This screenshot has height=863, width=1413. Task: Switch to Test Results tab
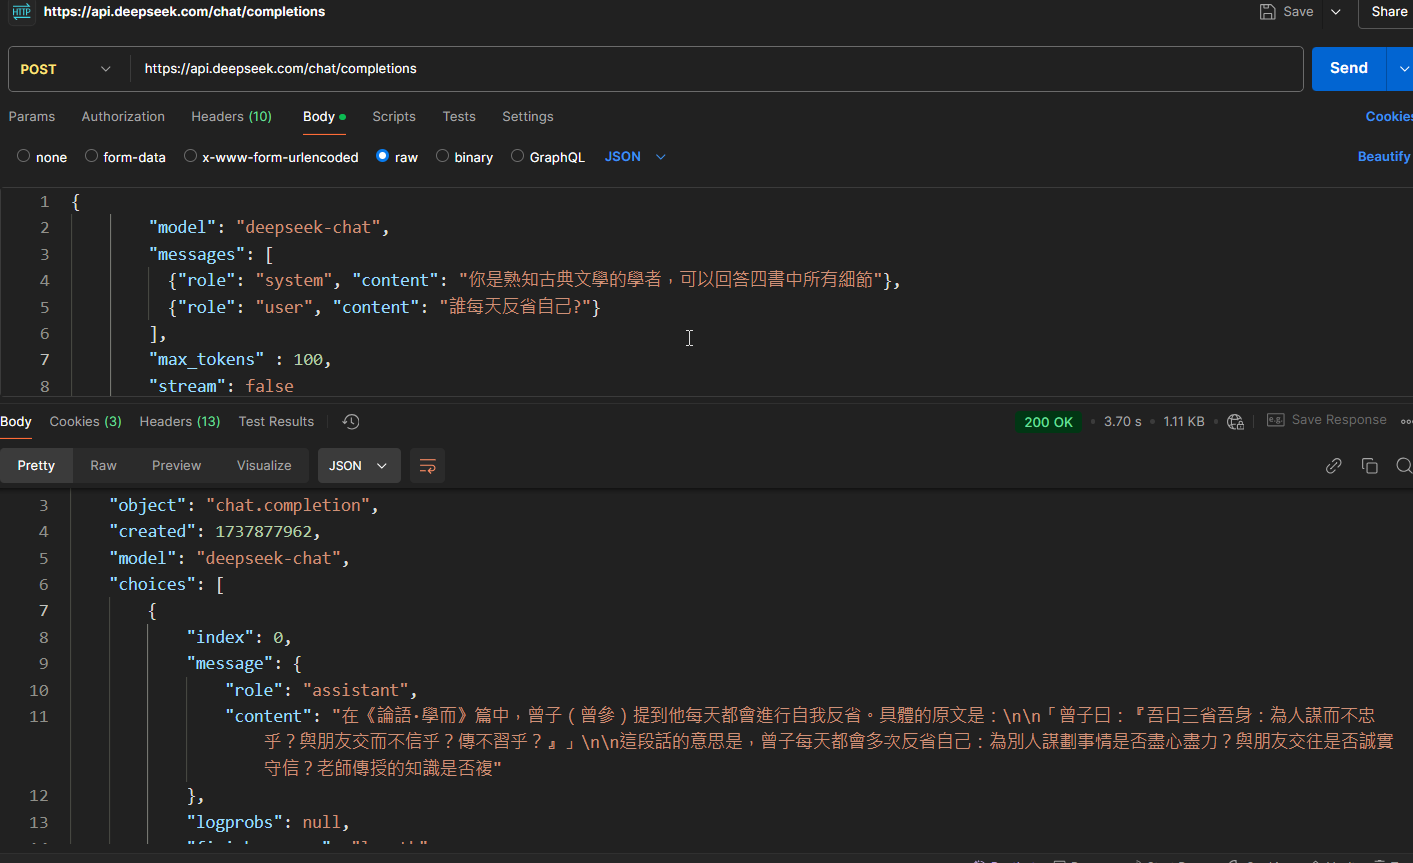(x=276, y=422)
